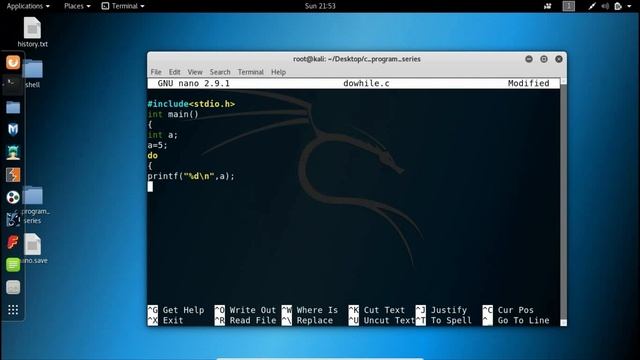
Task: Click '^T To Spell' shortcut label
Action: click(444, 320)
